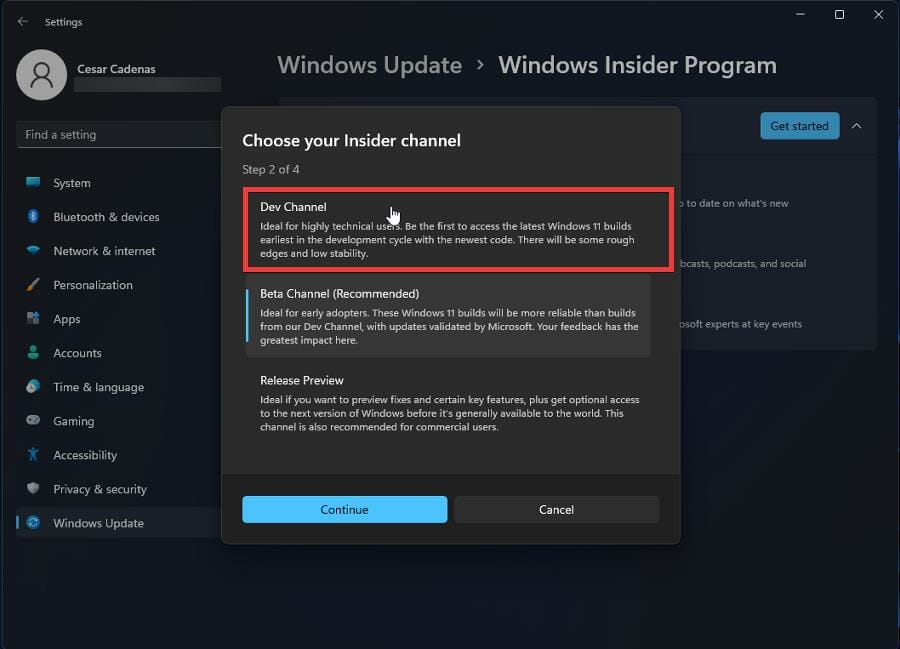The image size is (900, 649).
Task: Focus the Find a setting search field
Action: click(x=119, y=135)
